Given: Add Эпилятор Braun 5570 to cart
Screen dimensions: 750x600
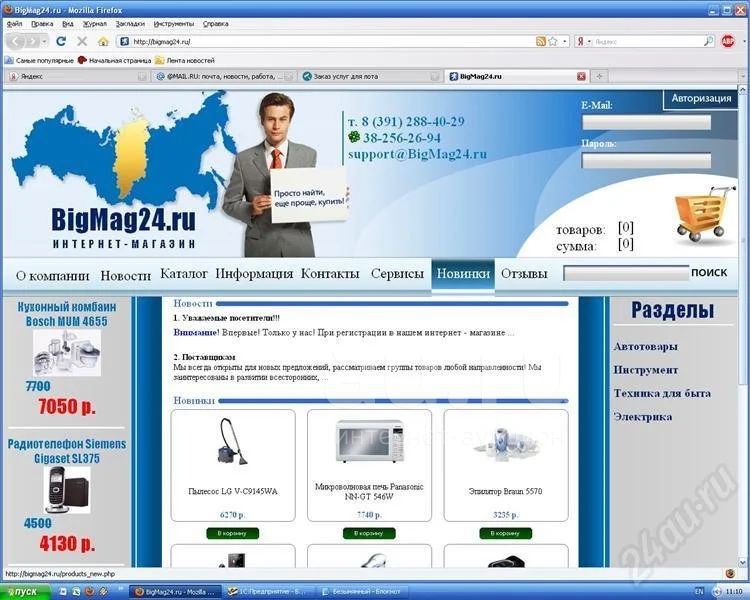Looking at the screenshot, I should [x=506, y=533].
